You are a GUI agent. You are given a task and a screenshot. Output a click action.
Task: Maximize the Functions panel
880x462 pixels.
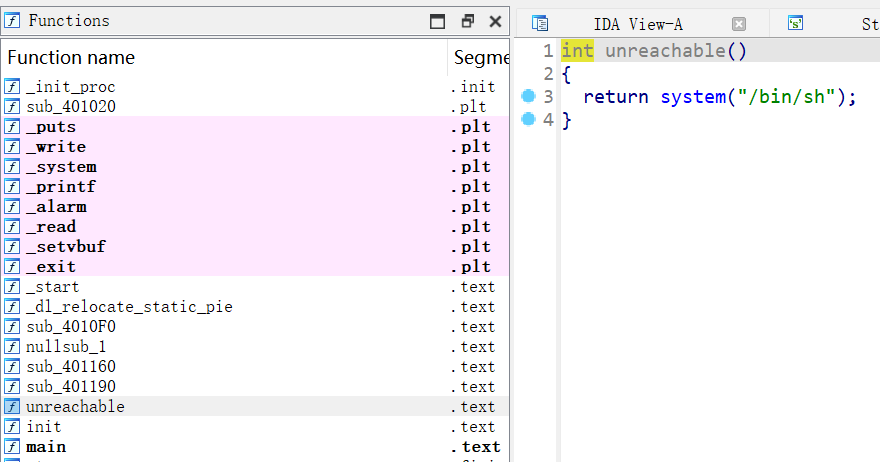tap(437, 21)
